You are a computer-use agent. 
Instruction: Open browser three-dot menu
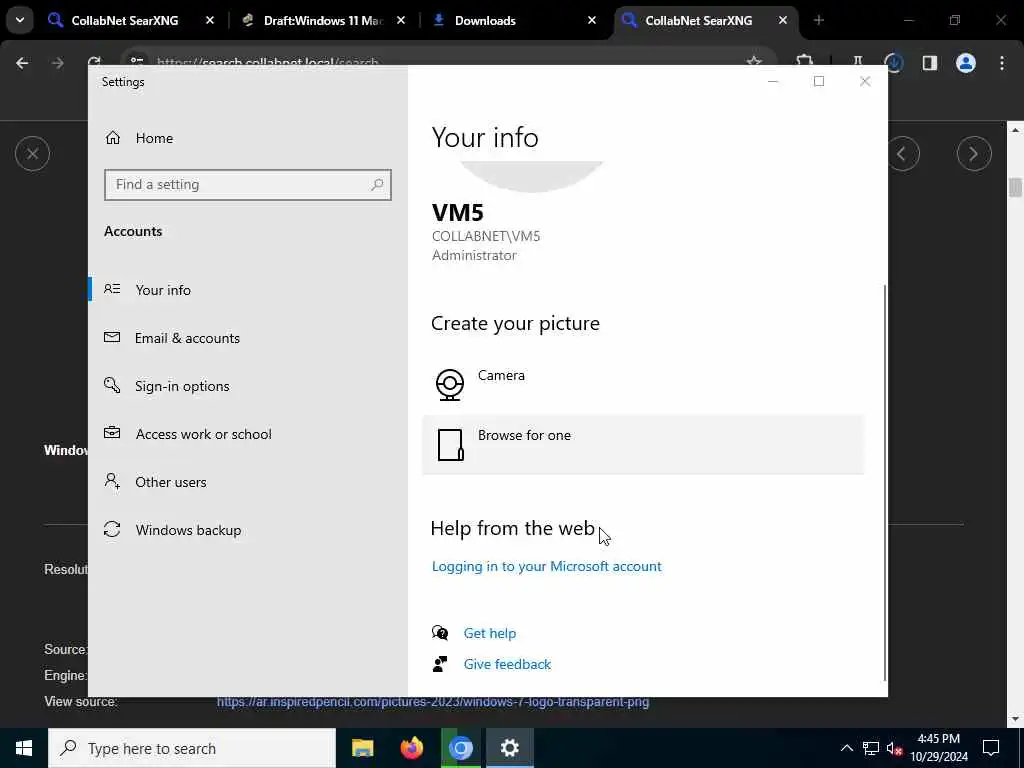[1002, 63]
